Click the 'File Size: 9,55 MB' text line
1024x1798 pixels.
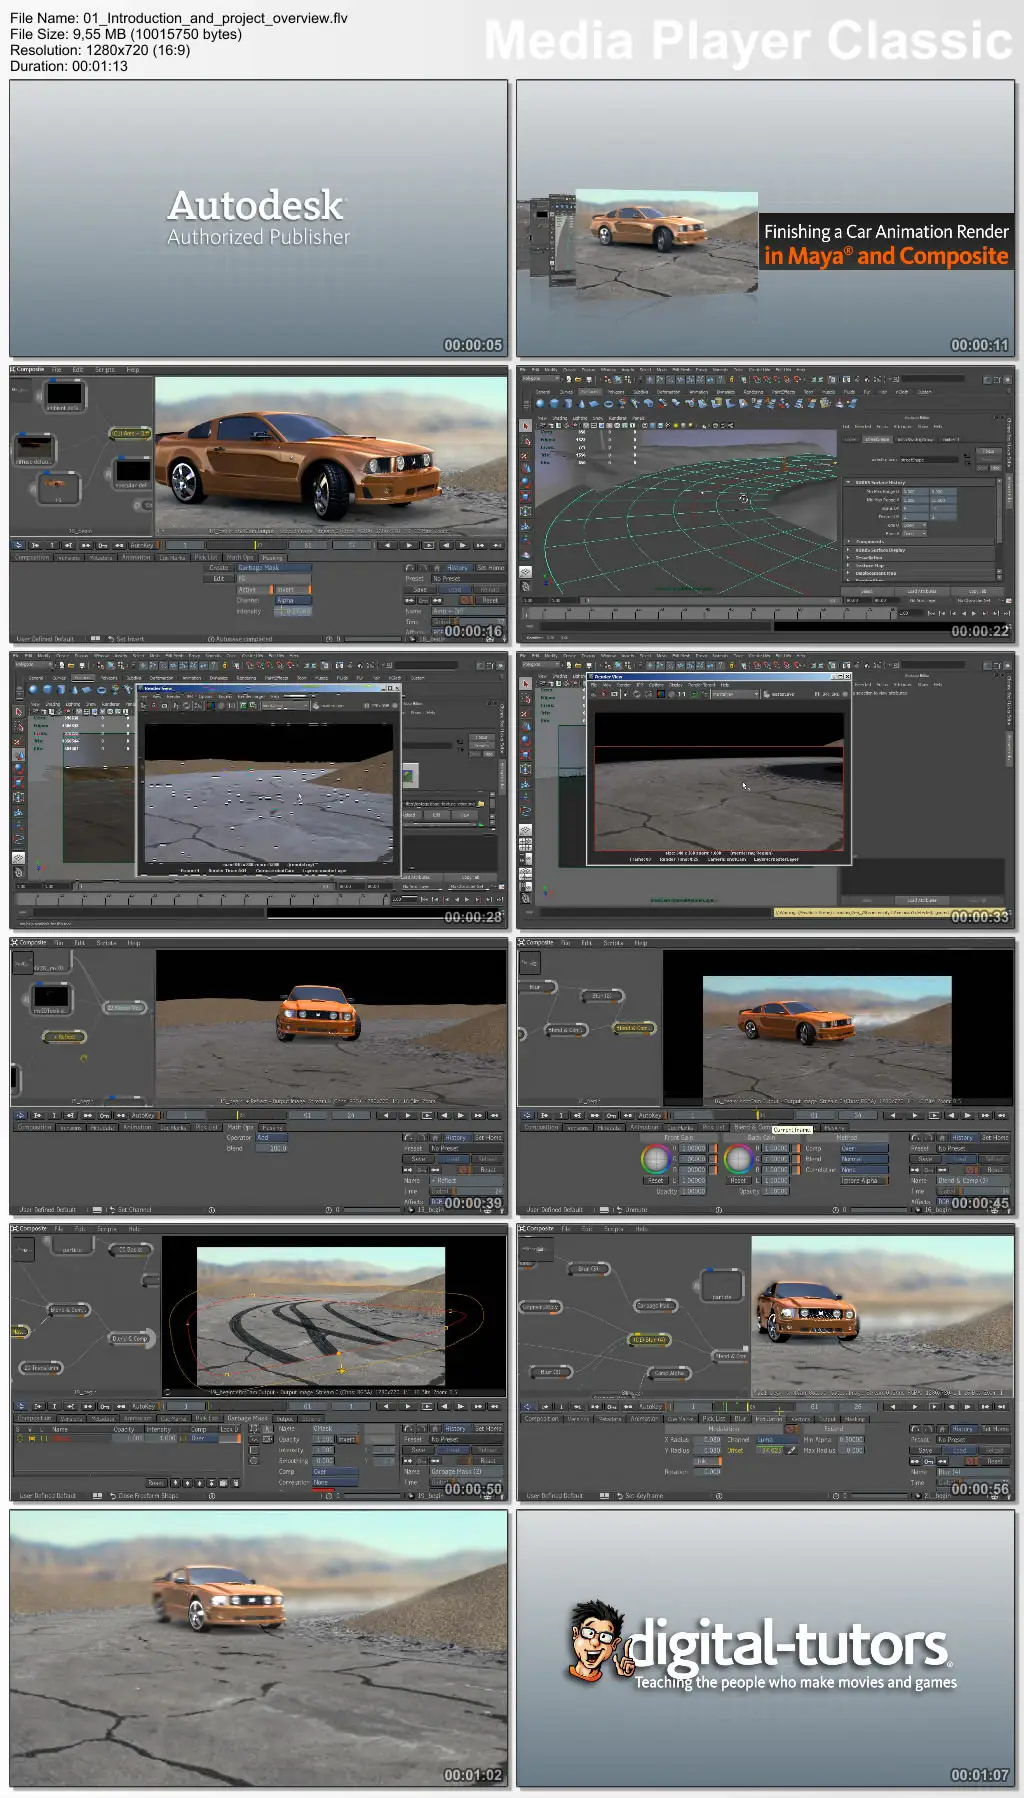[126, 34]
